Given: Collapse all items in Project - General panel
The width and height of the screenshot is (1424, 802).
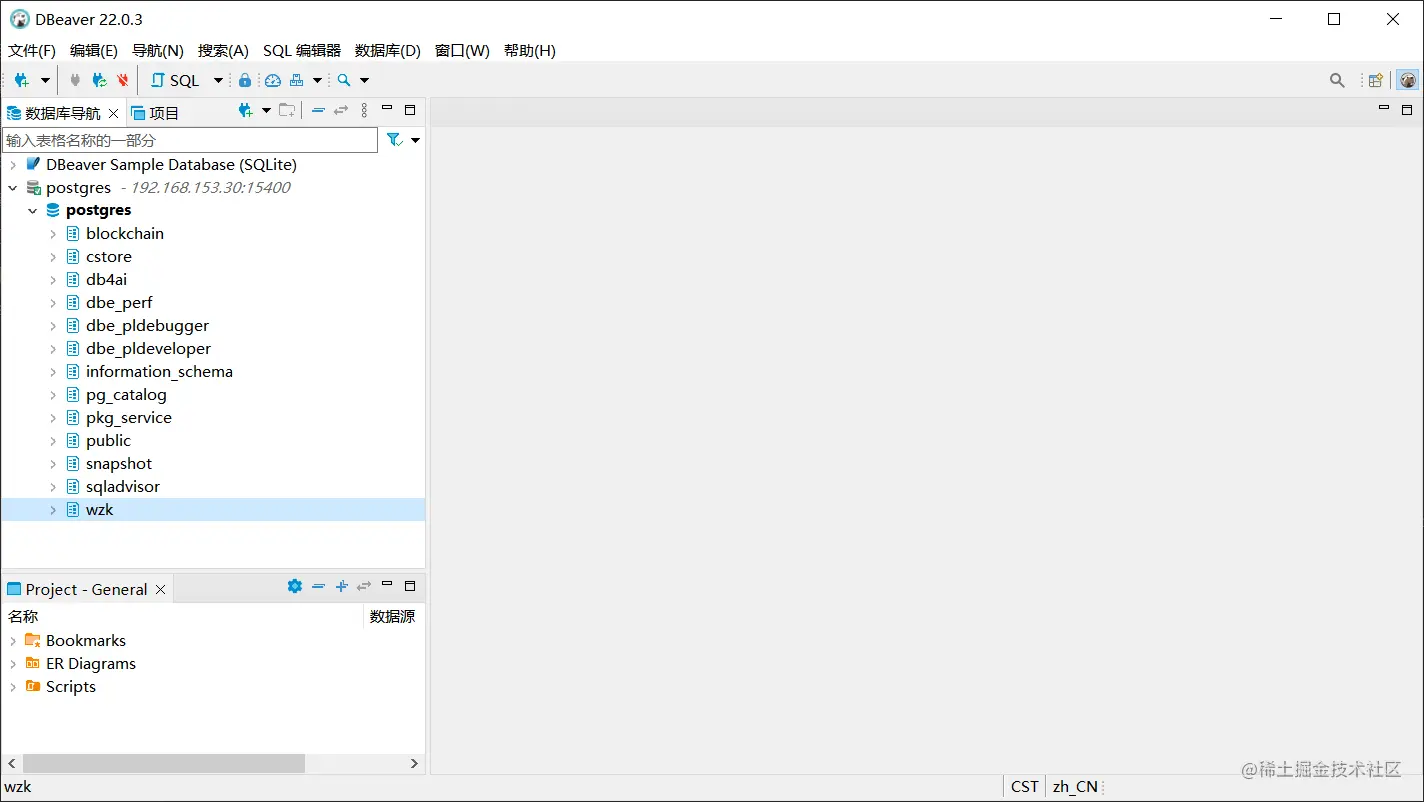Looking at the screenshot, I should pyautogui.click(x=318, y=586).
